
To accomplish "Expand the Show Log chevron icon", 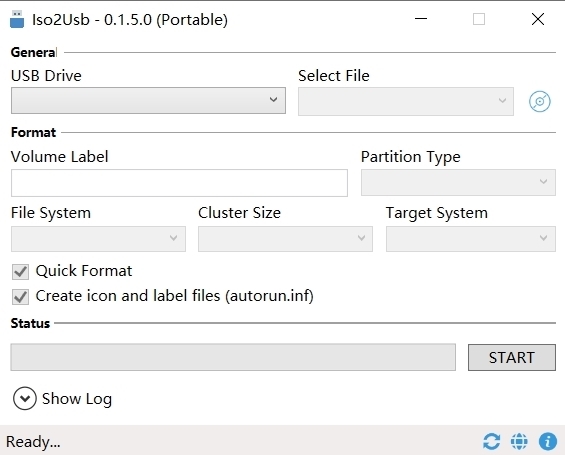I will [x=25, y=398].
